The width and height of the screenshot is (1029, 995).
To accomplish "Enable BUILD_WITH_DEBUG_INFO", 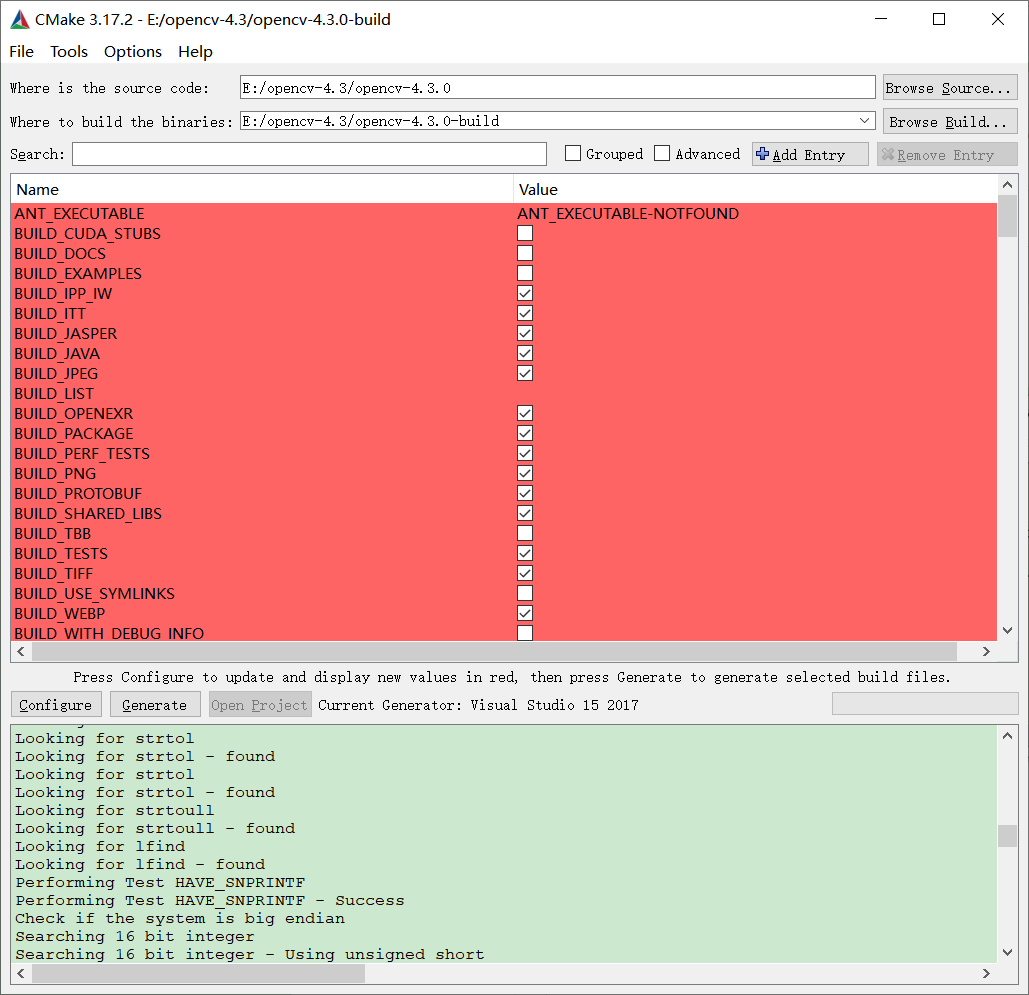I will pos(525,633).
